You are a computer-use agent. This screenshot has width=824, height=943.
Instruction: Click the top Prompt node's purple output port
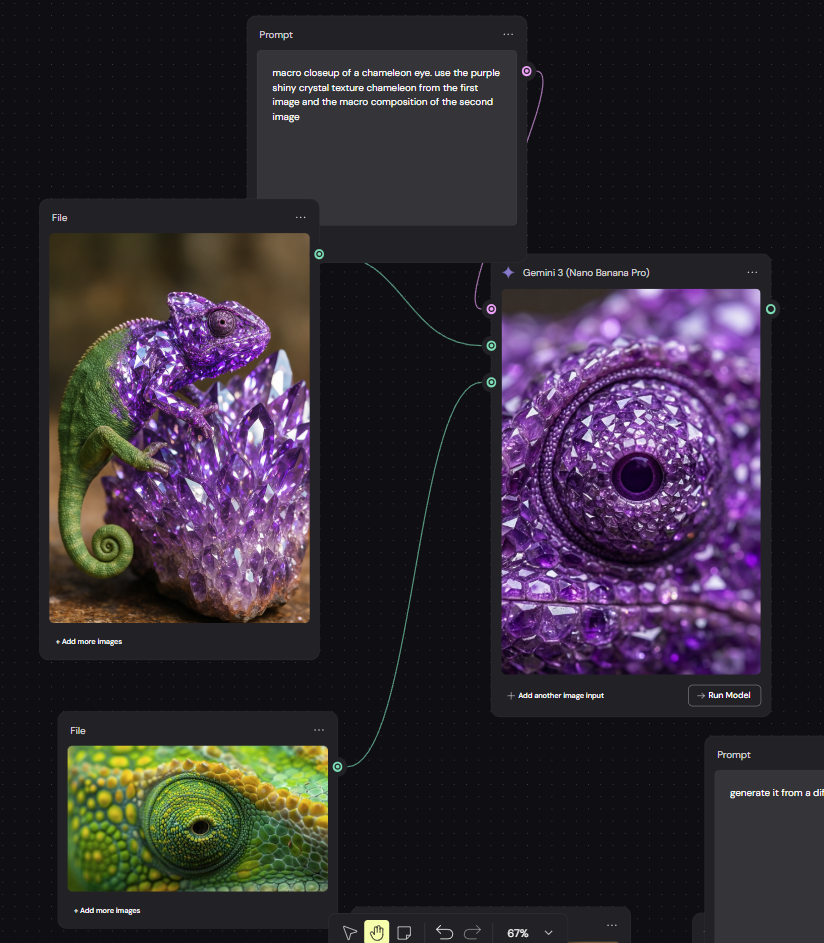(x=527, y=71)
